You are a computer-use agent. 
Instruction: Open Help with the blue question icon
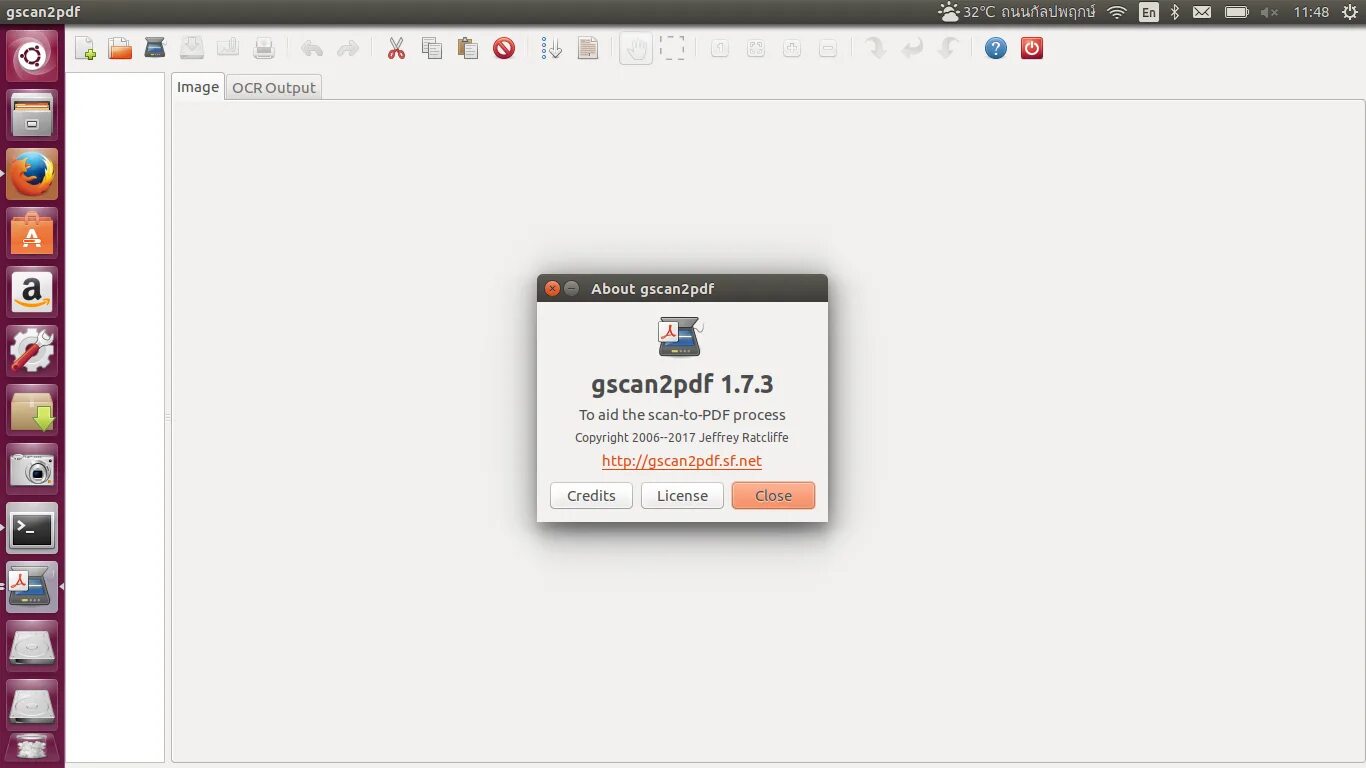996,48
